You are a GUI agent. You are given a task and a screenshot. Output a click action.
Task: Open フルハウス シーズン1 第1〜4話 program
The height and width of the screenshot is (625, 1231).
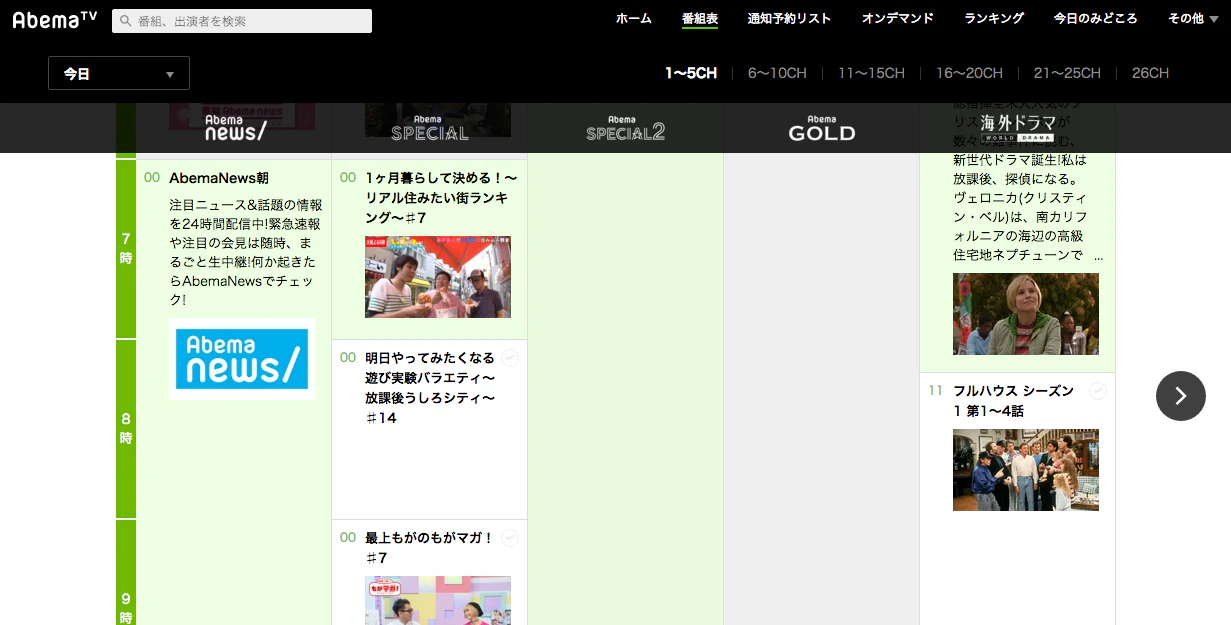tap(1014, 401)
